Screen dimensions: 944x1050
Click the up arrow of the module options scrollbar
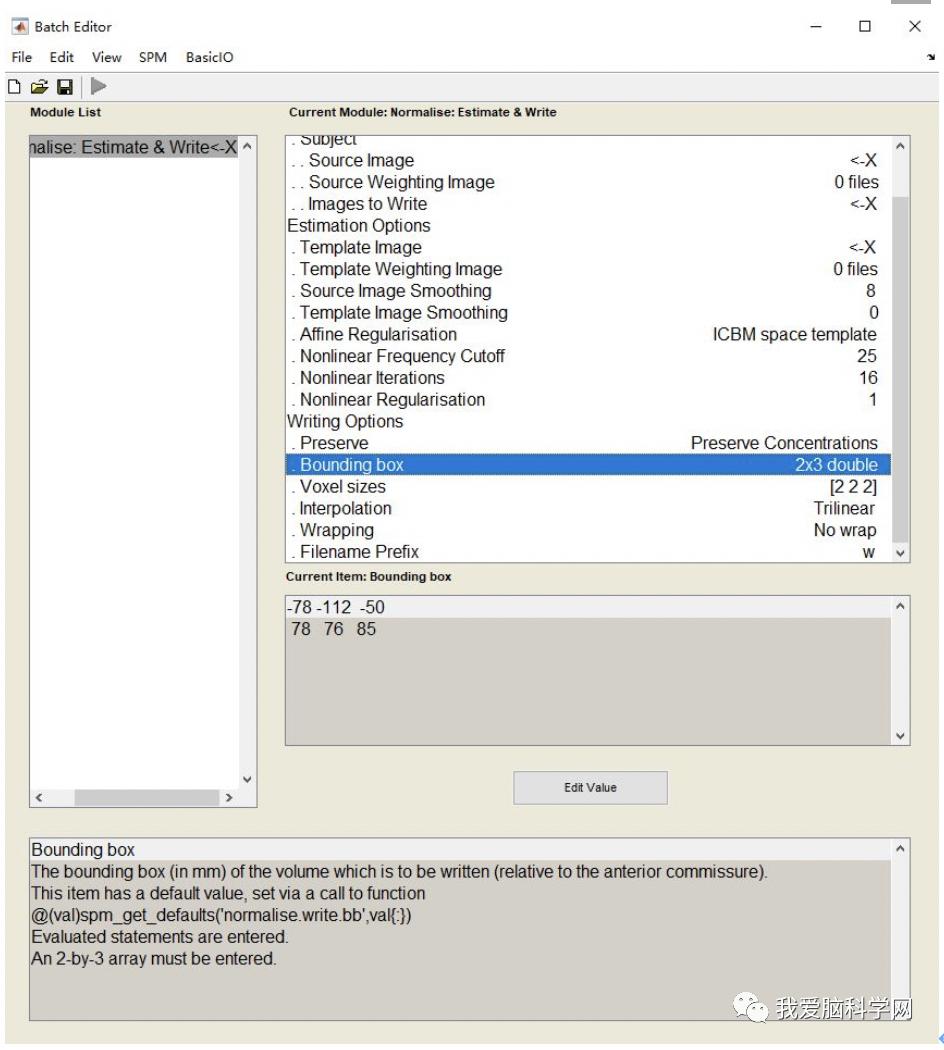click(x=900, y=146)
